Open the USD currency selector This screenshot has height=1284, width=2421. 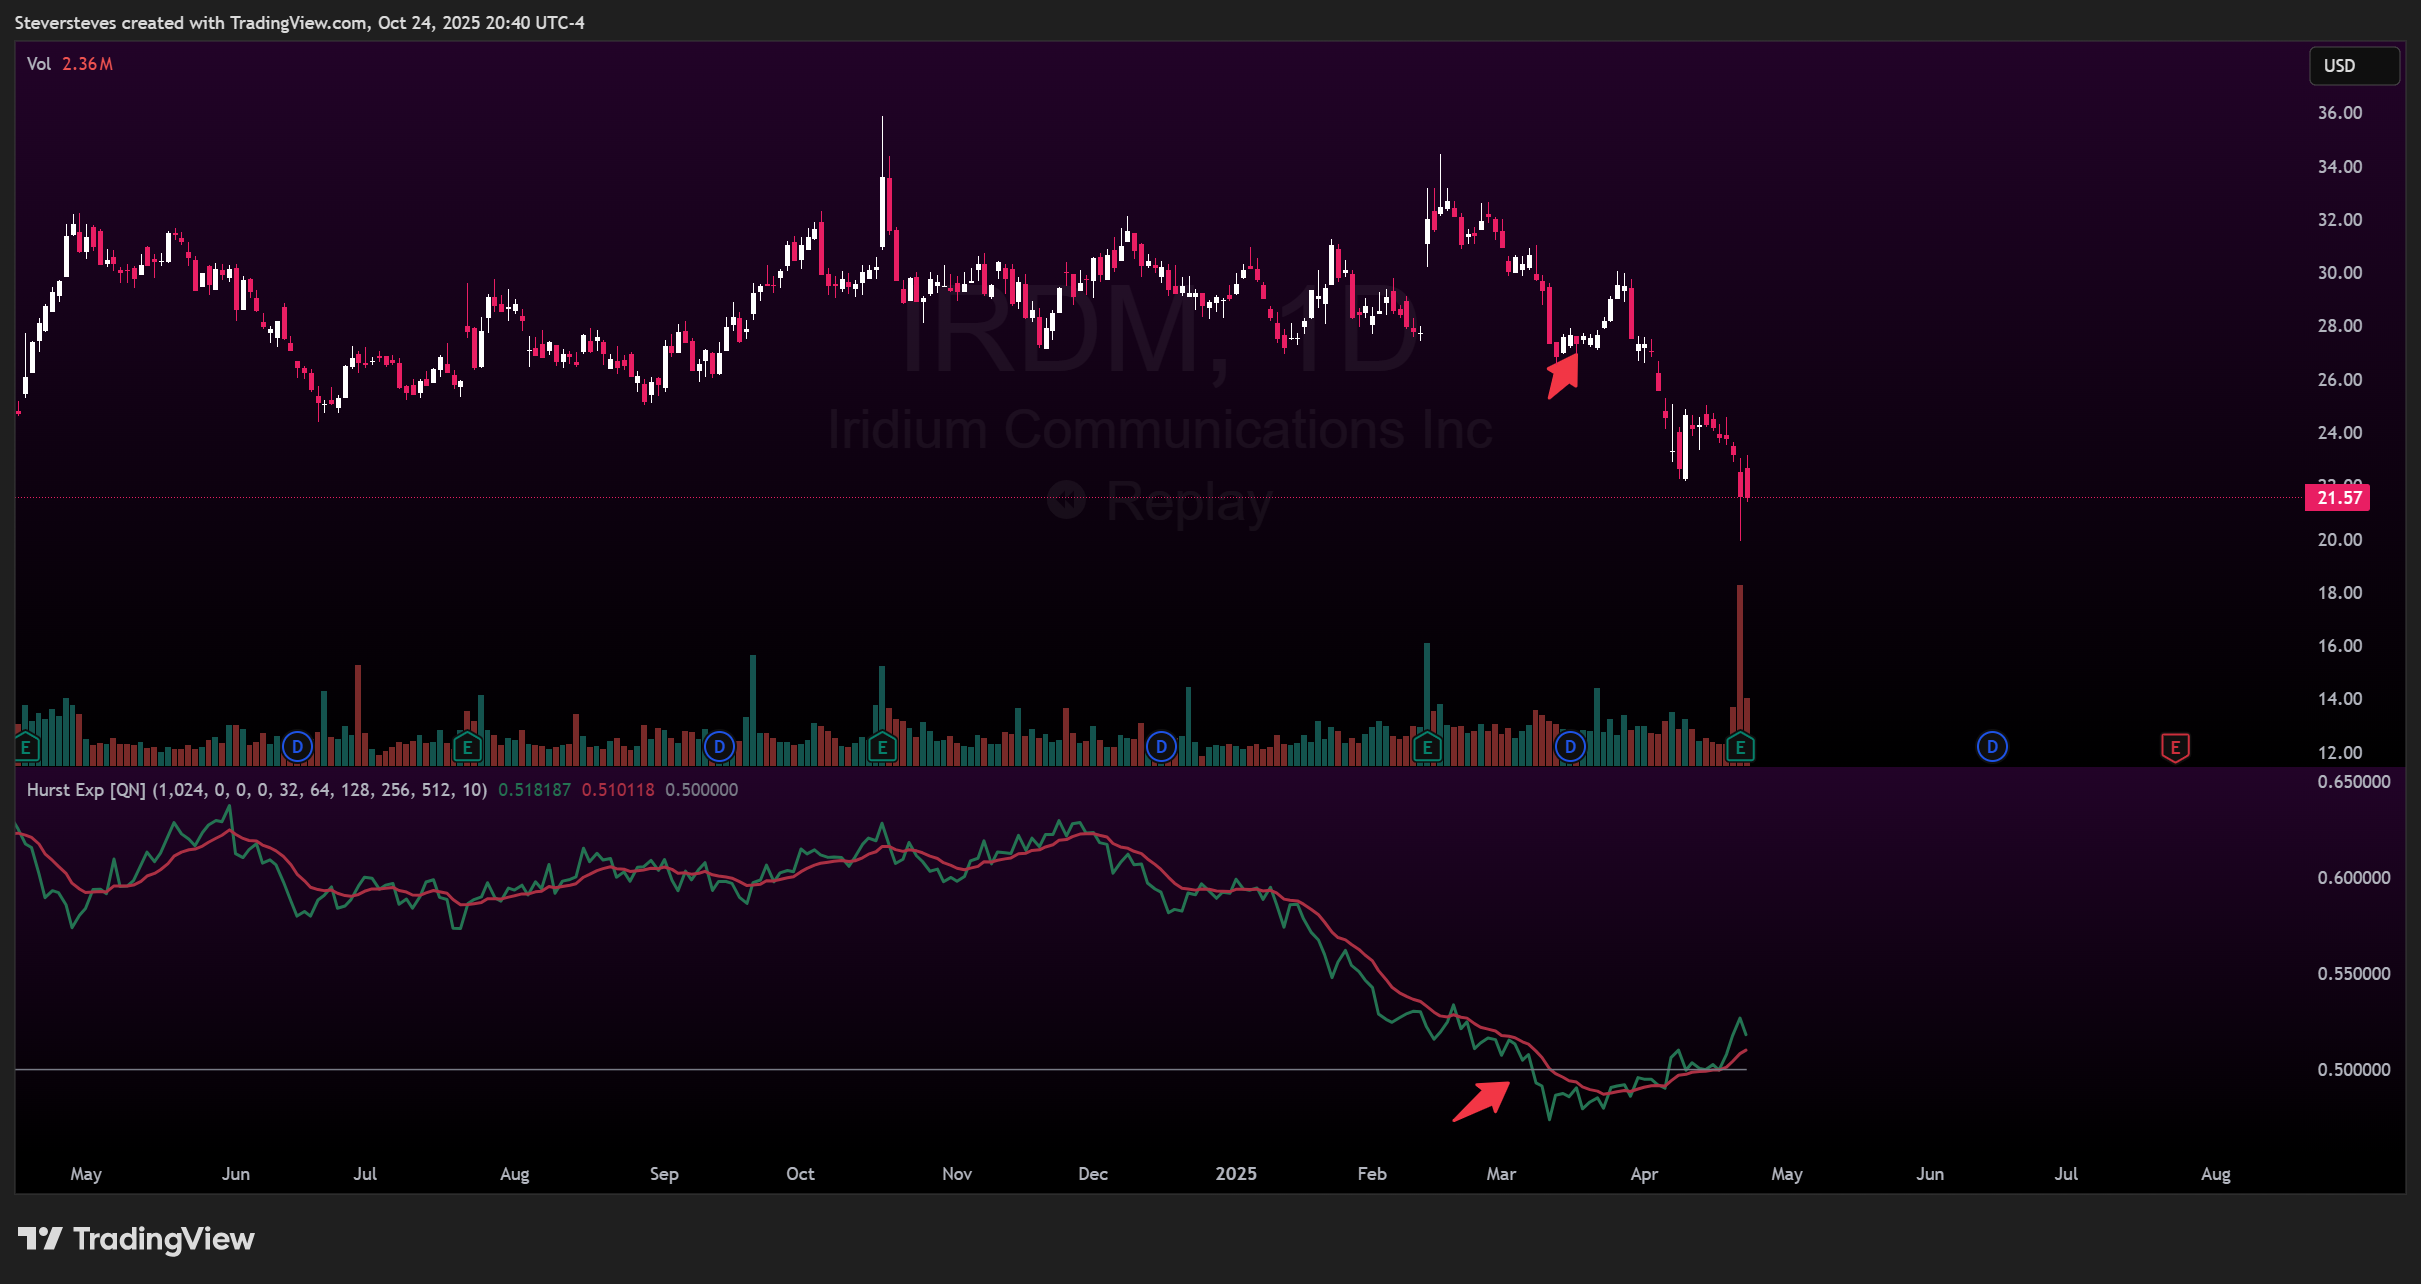[2354, 66]
